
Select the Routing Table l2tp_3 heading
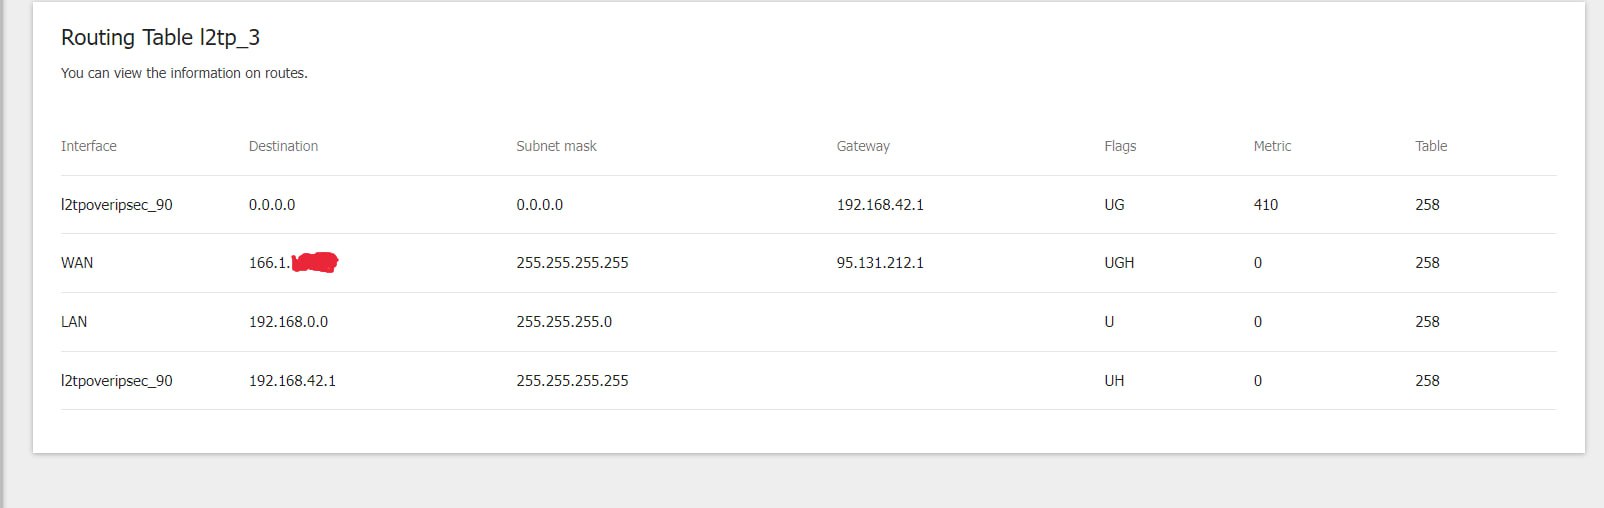point(160,37)
